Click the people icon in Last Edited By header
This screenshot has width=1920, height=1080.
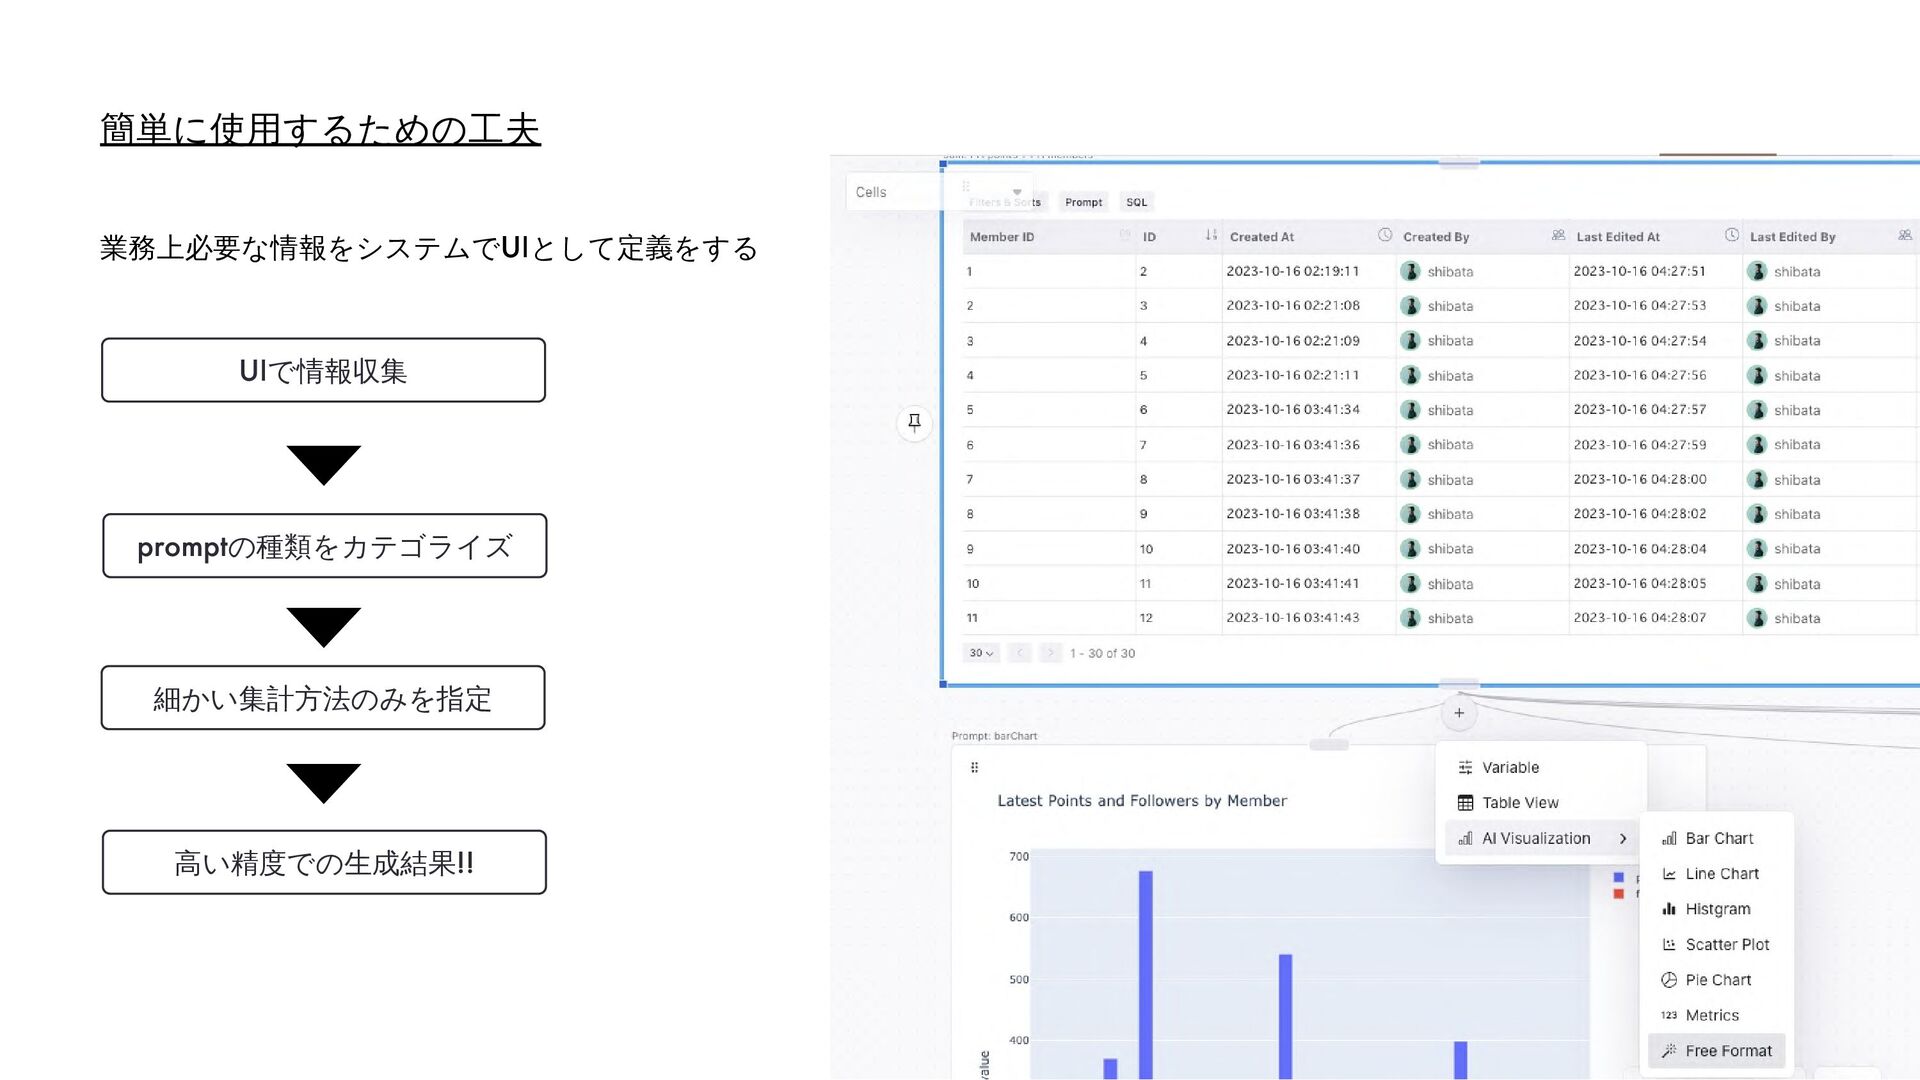1905,235
